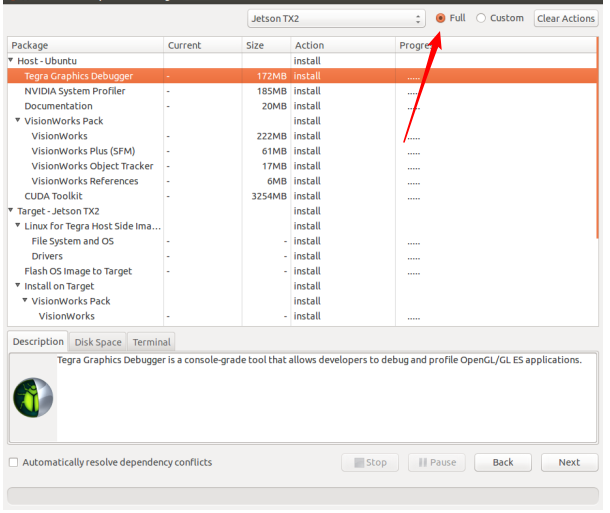Click the package list vertical scrollbar
The height and width of the screenshot is (513, 610).
tap(597, 138)
